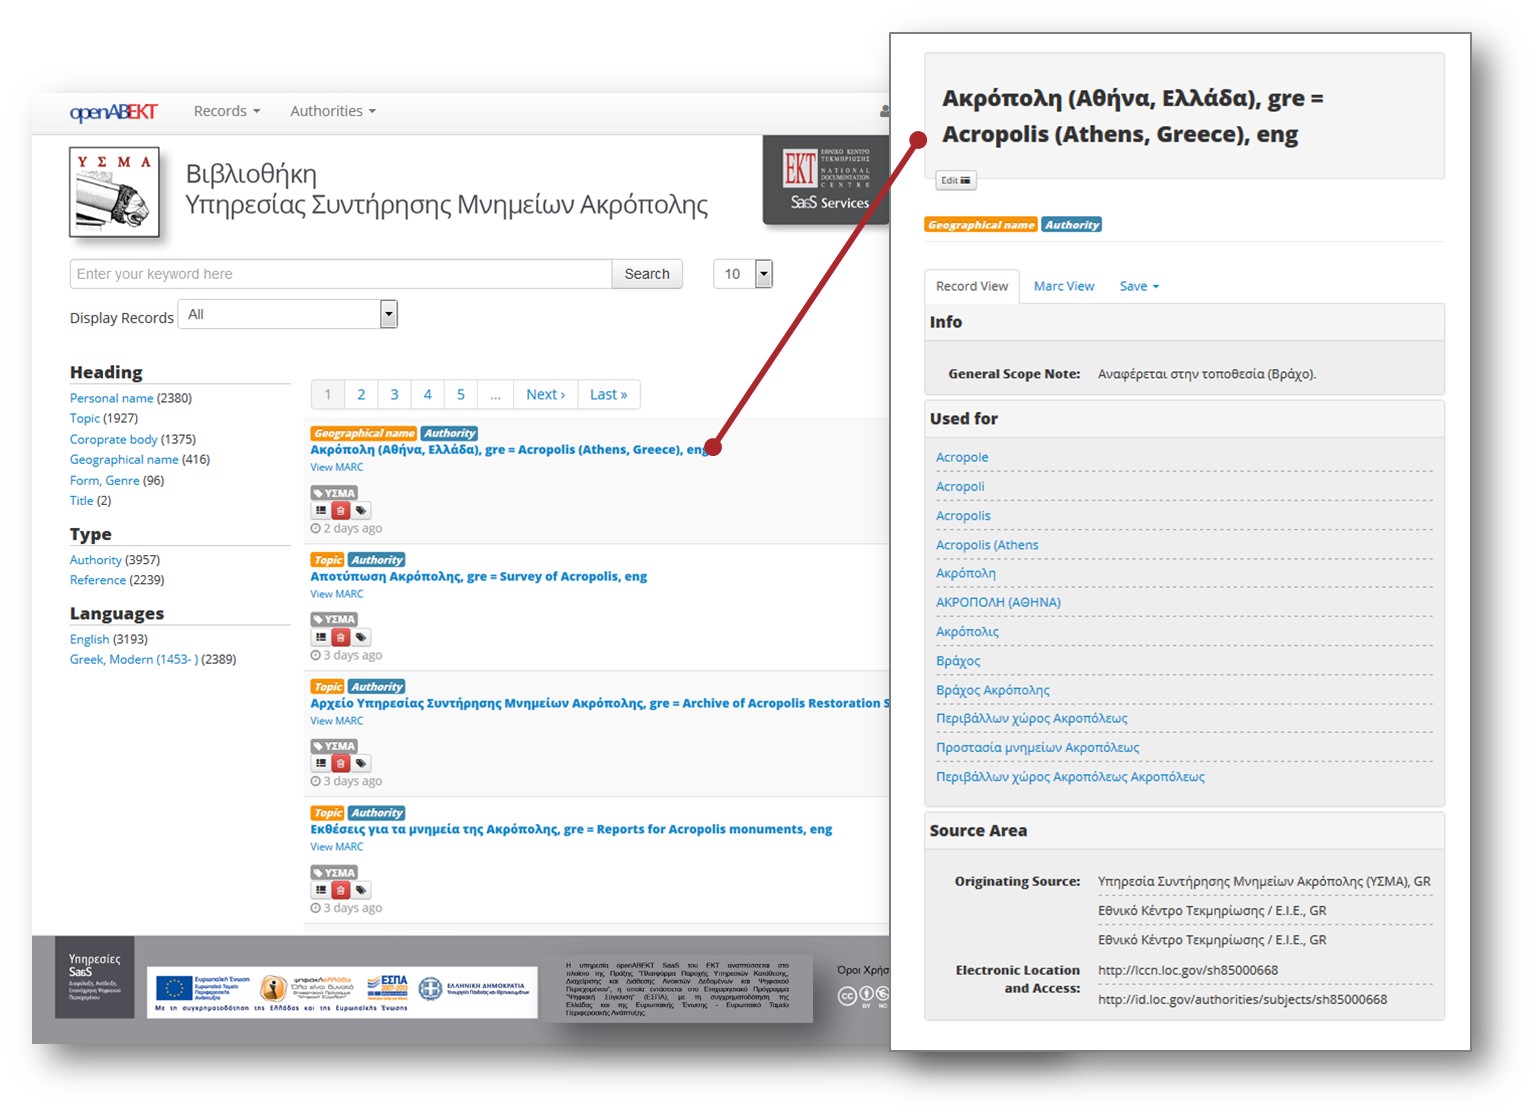The height and width of the screenshot is (1117, 1537).
Task: Open the Εκθέσεις για τα μνημεία της Ακρόπολης record
Action: tap(571, 829)
